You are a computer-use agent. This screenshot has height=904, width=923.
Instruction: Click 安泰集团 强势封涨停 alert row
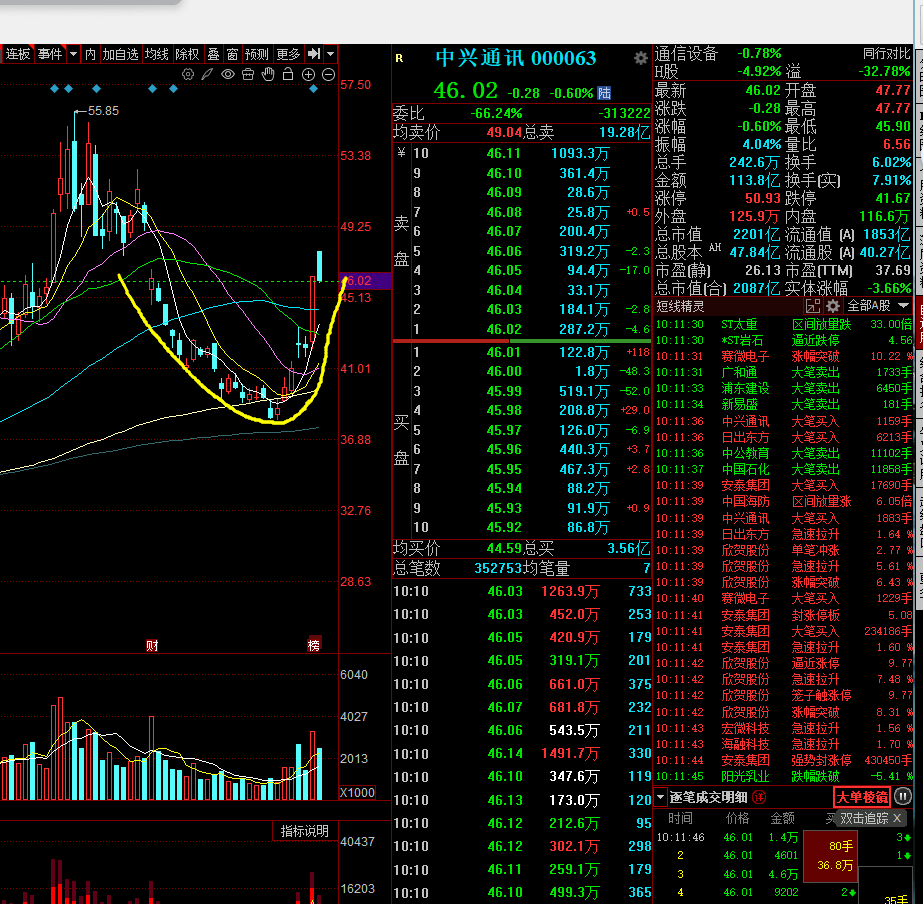tap(783, 760)
